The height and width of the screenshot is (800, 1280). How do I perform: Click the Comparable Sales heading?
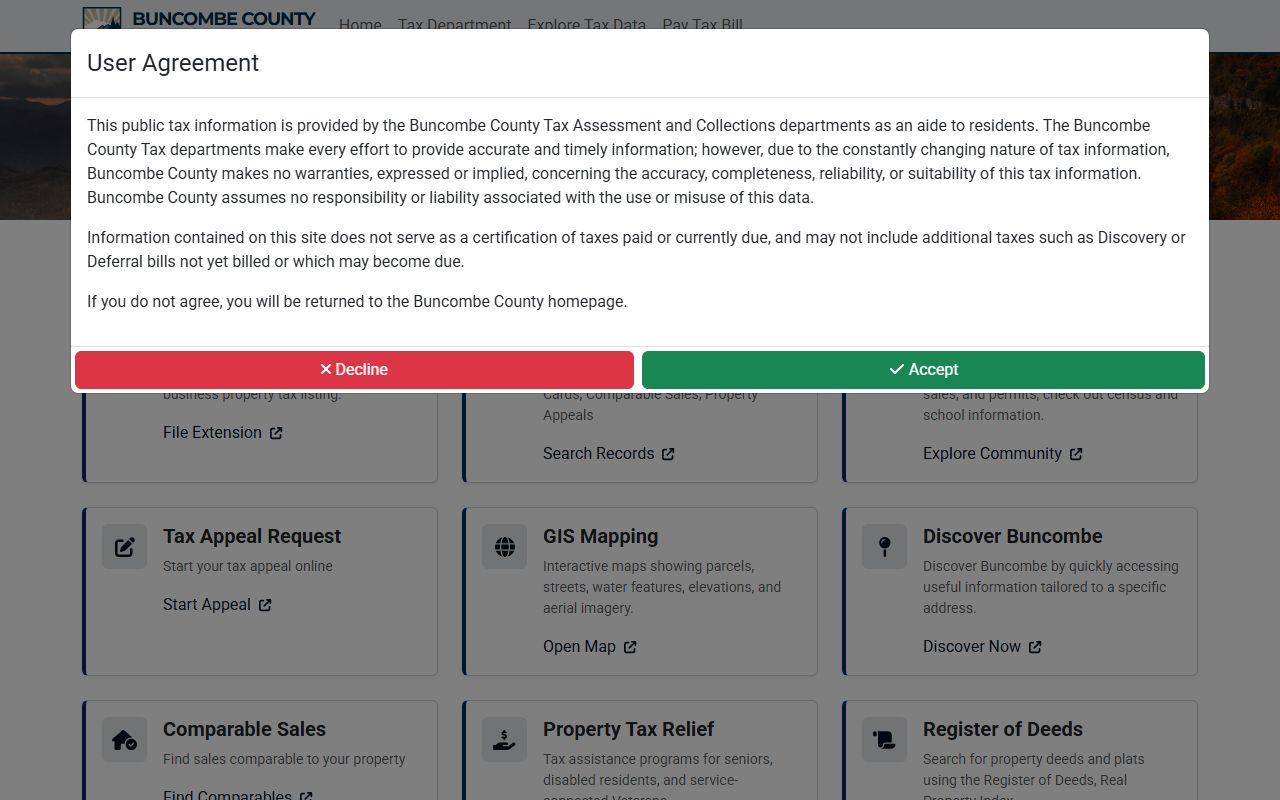pos(244,729)
